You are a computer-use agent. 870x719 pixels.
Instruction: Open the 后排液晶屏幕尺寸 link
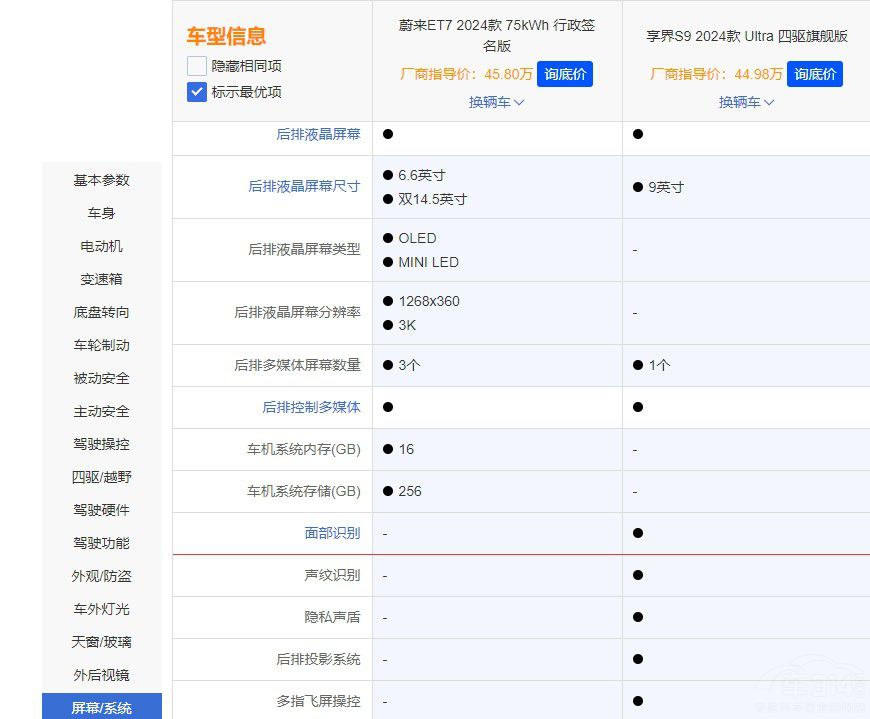(304, 187)
